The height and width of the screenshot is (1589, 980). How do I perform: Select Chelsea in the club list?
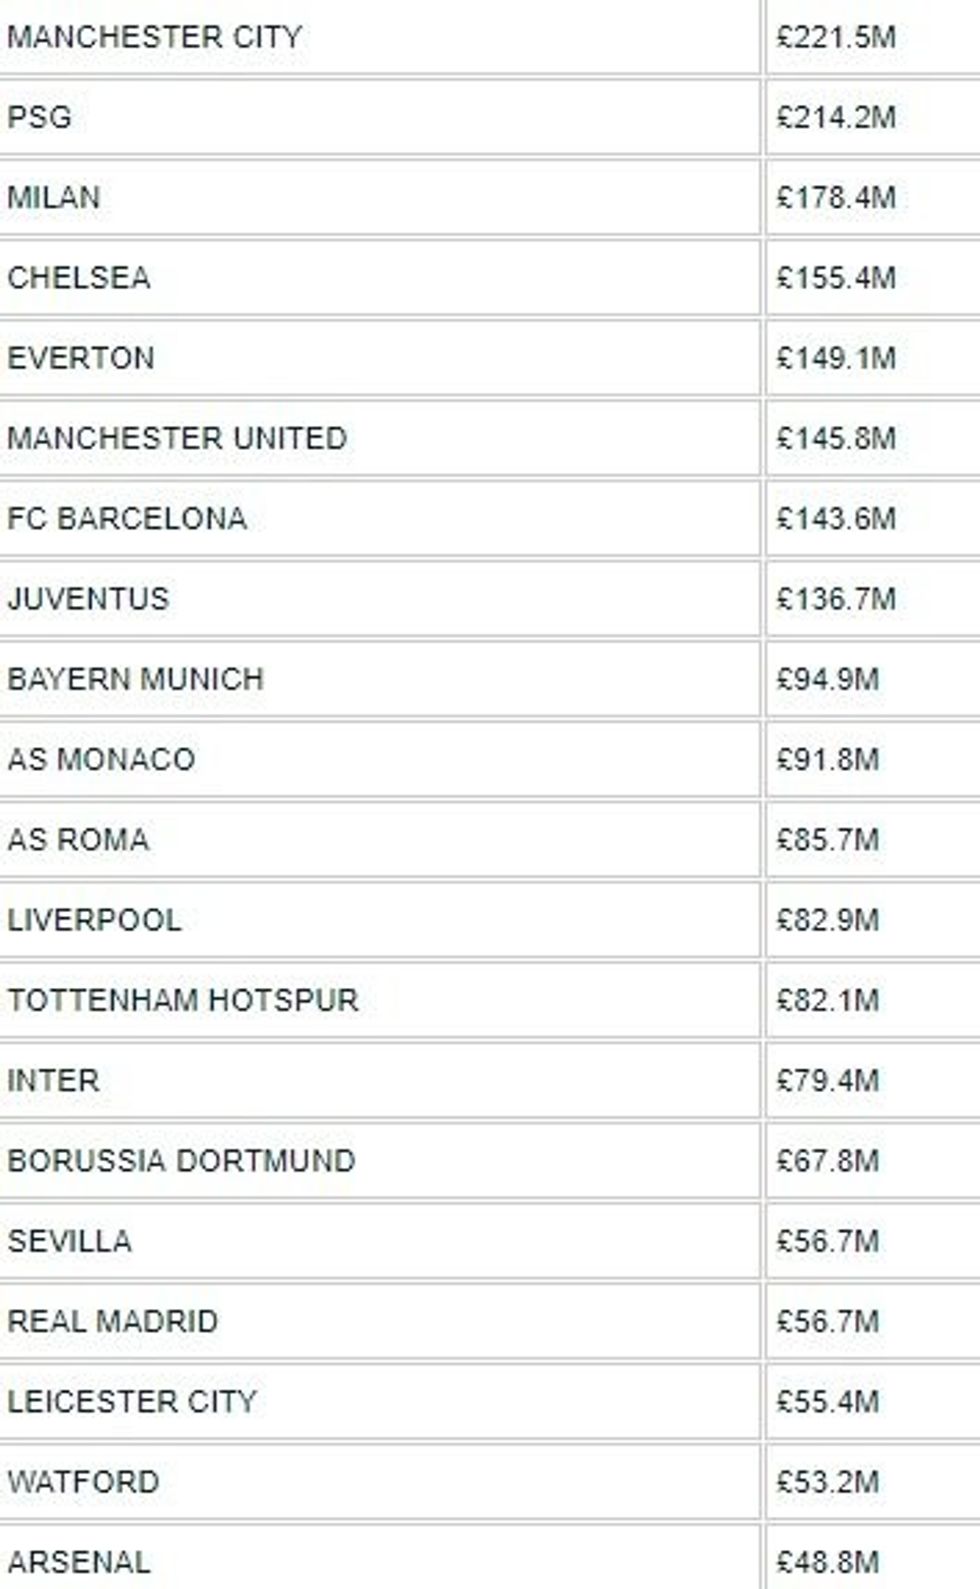tap(79, 277)
